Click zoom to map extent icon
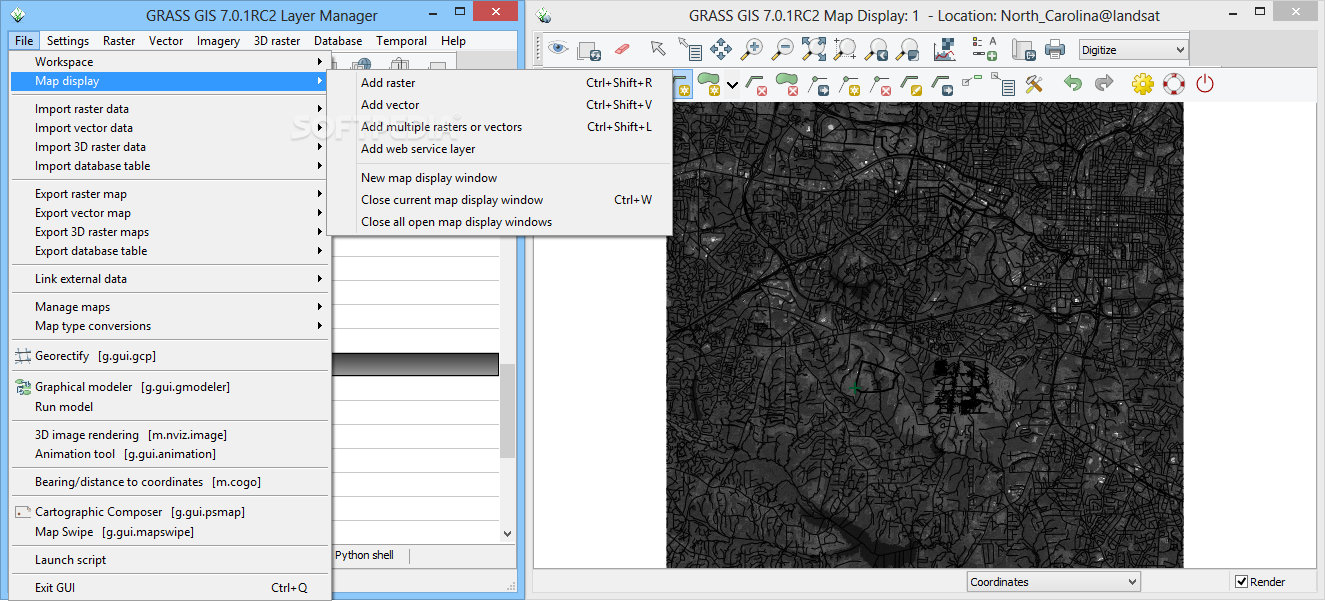 click(814, 48)
